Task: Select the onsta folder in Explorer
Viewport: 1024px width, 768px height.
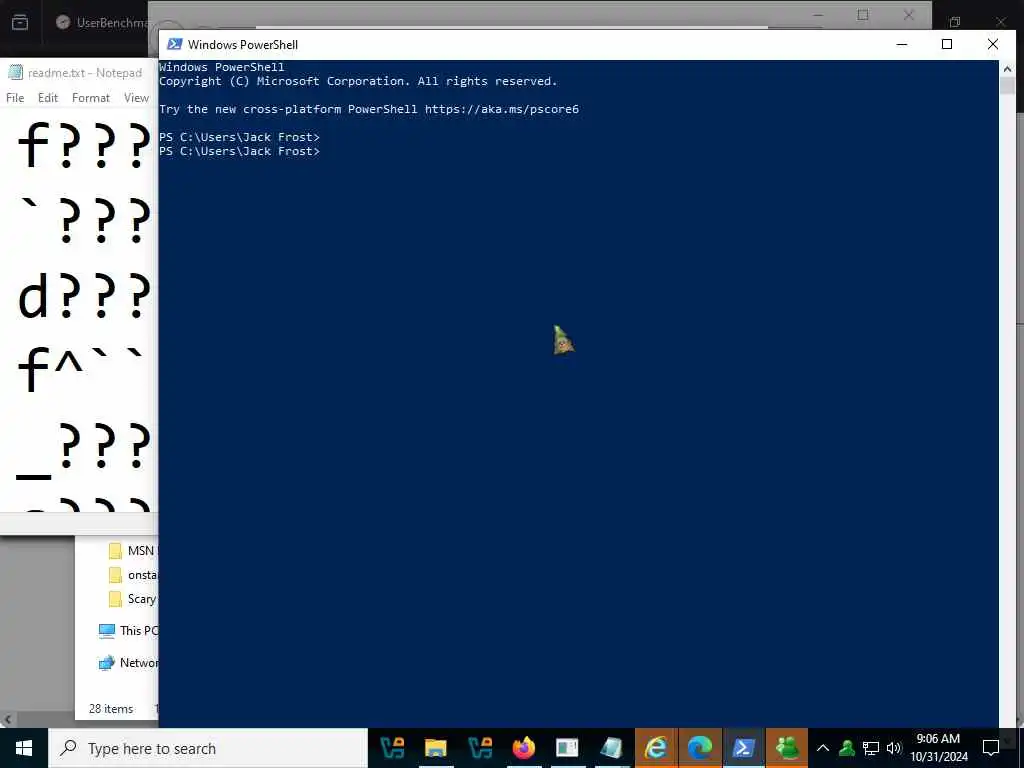Action: point(133,575)
